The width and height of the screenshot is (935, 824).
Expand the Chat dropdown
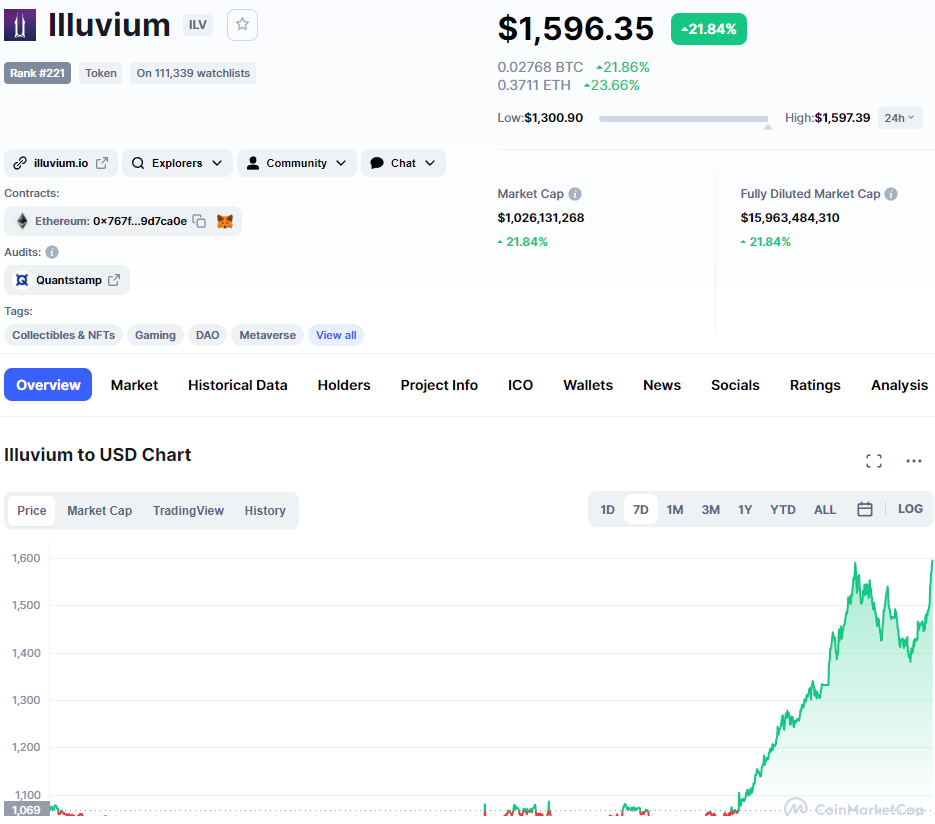[403, 163]
